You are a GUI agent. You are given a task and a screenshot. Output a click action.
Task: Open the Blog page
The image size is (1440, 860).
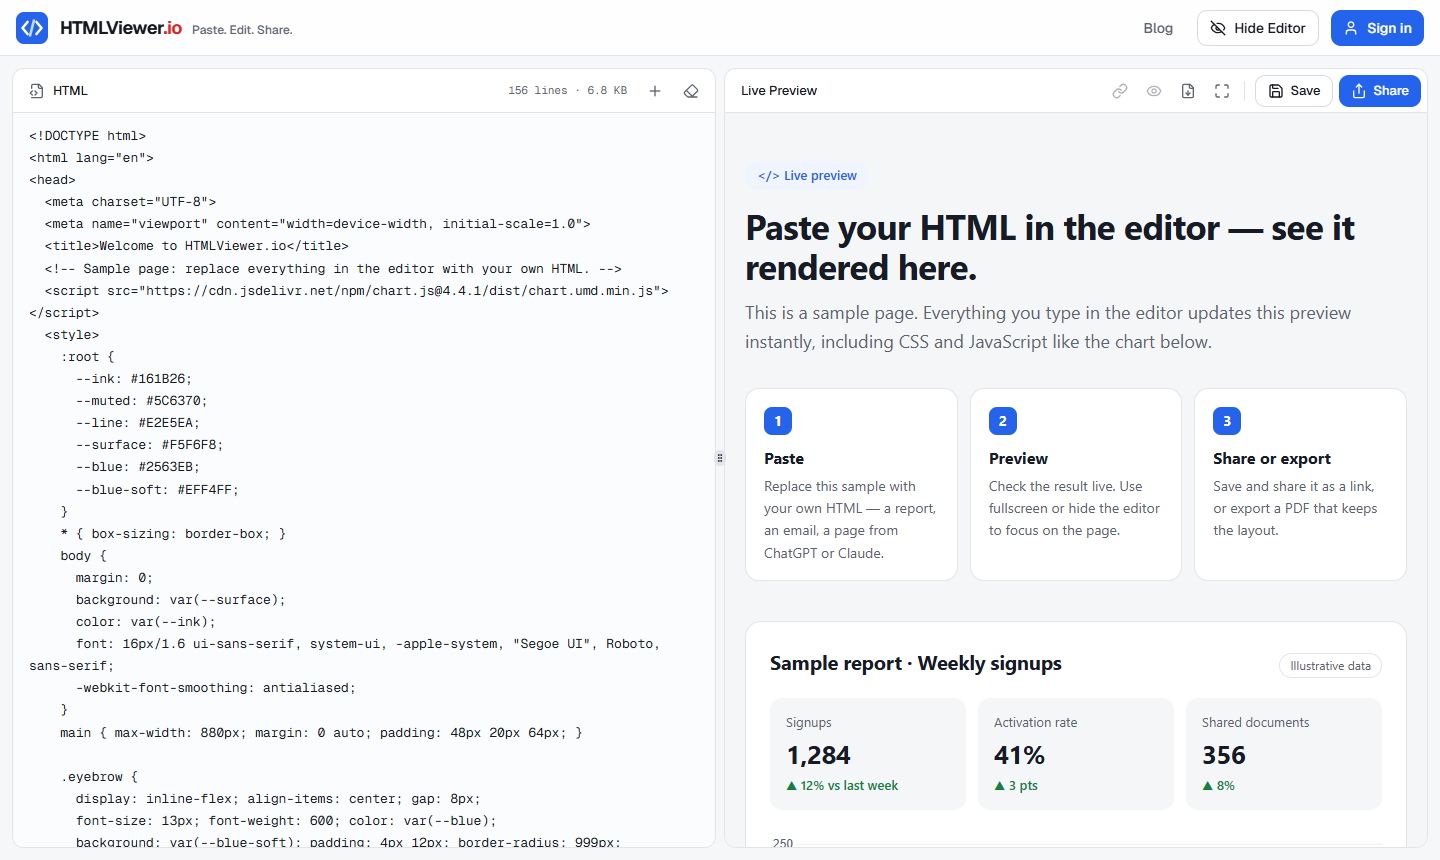1158,28
